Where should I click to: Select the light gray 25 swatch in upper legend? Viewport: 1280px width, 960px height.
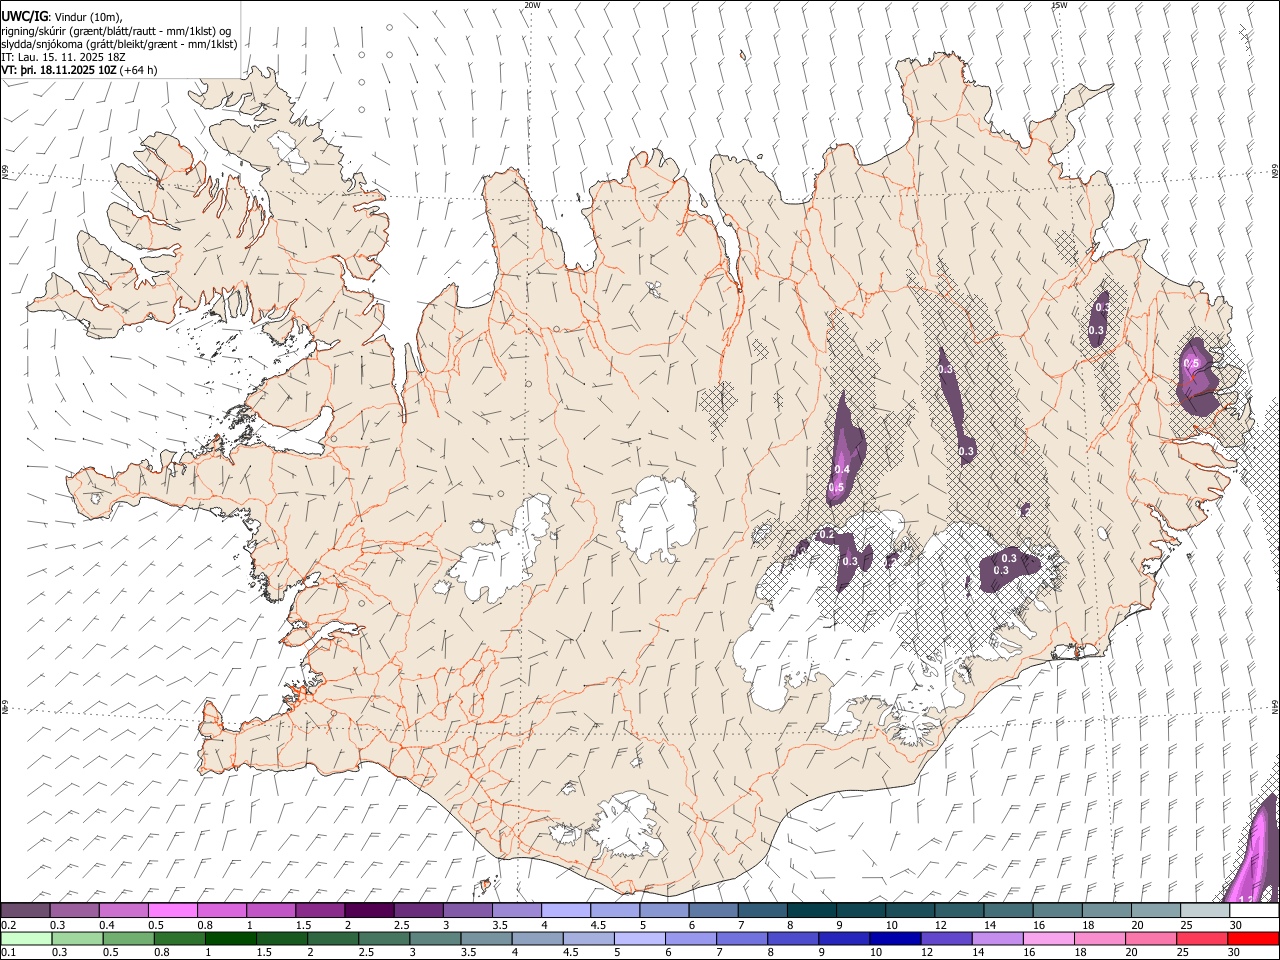(x=1205, y=911)
